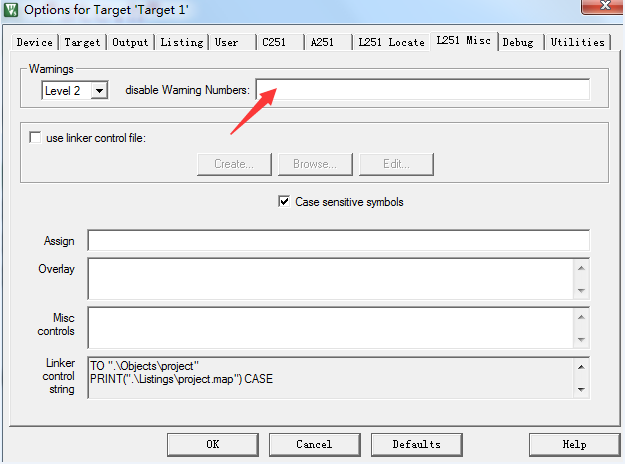Confirm settings with OK button
Viewport: 625px width, 464px height.
213,444
